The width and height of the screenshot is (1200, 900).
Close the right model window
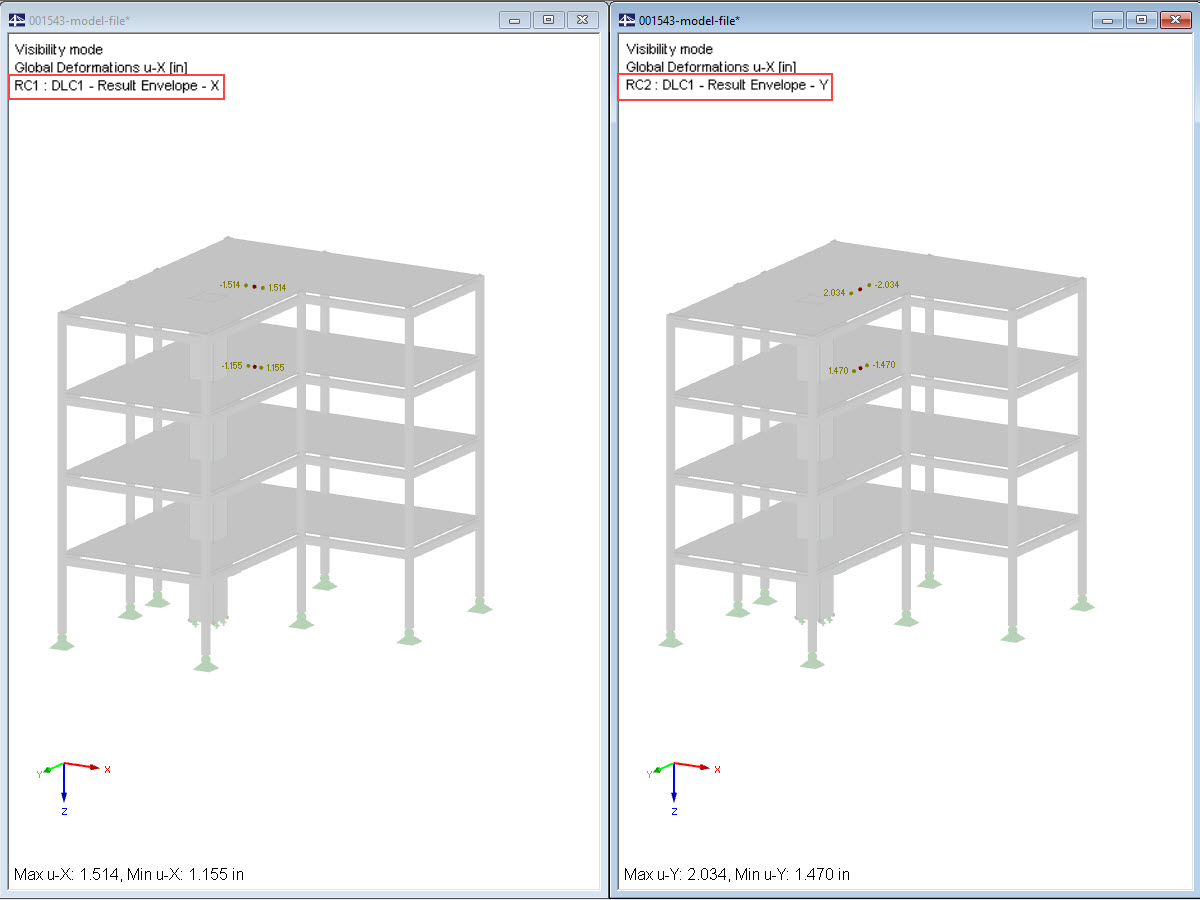point(1176,20)
